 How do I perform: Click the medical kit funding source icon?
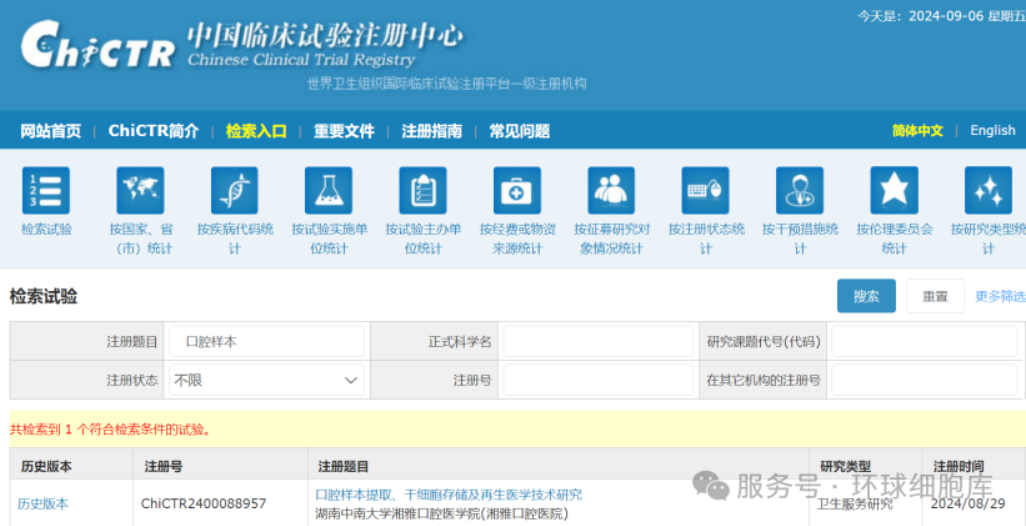[517, 191]
